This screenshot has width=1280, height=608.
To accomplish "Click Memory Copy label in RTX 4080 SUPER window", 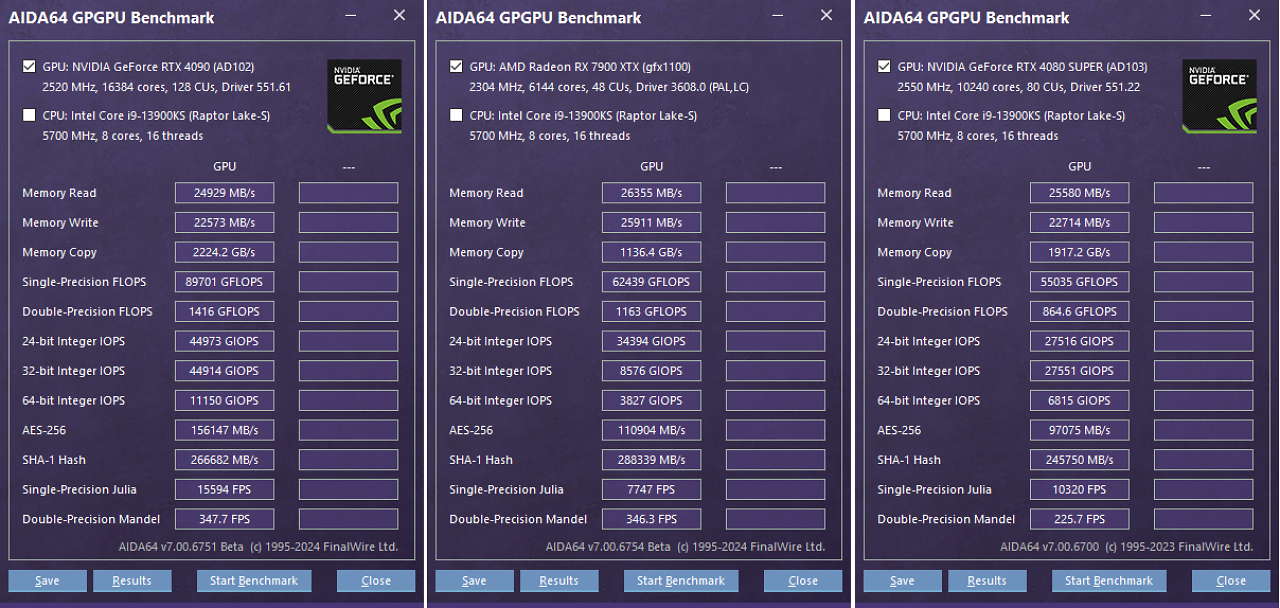I will point(914,252).
